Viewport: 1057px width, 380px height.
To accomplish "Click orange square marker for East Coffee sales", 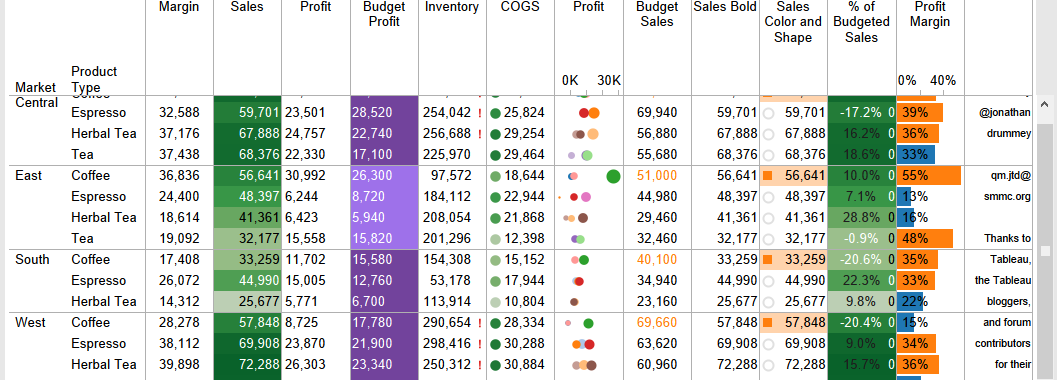I will point(767,177).
